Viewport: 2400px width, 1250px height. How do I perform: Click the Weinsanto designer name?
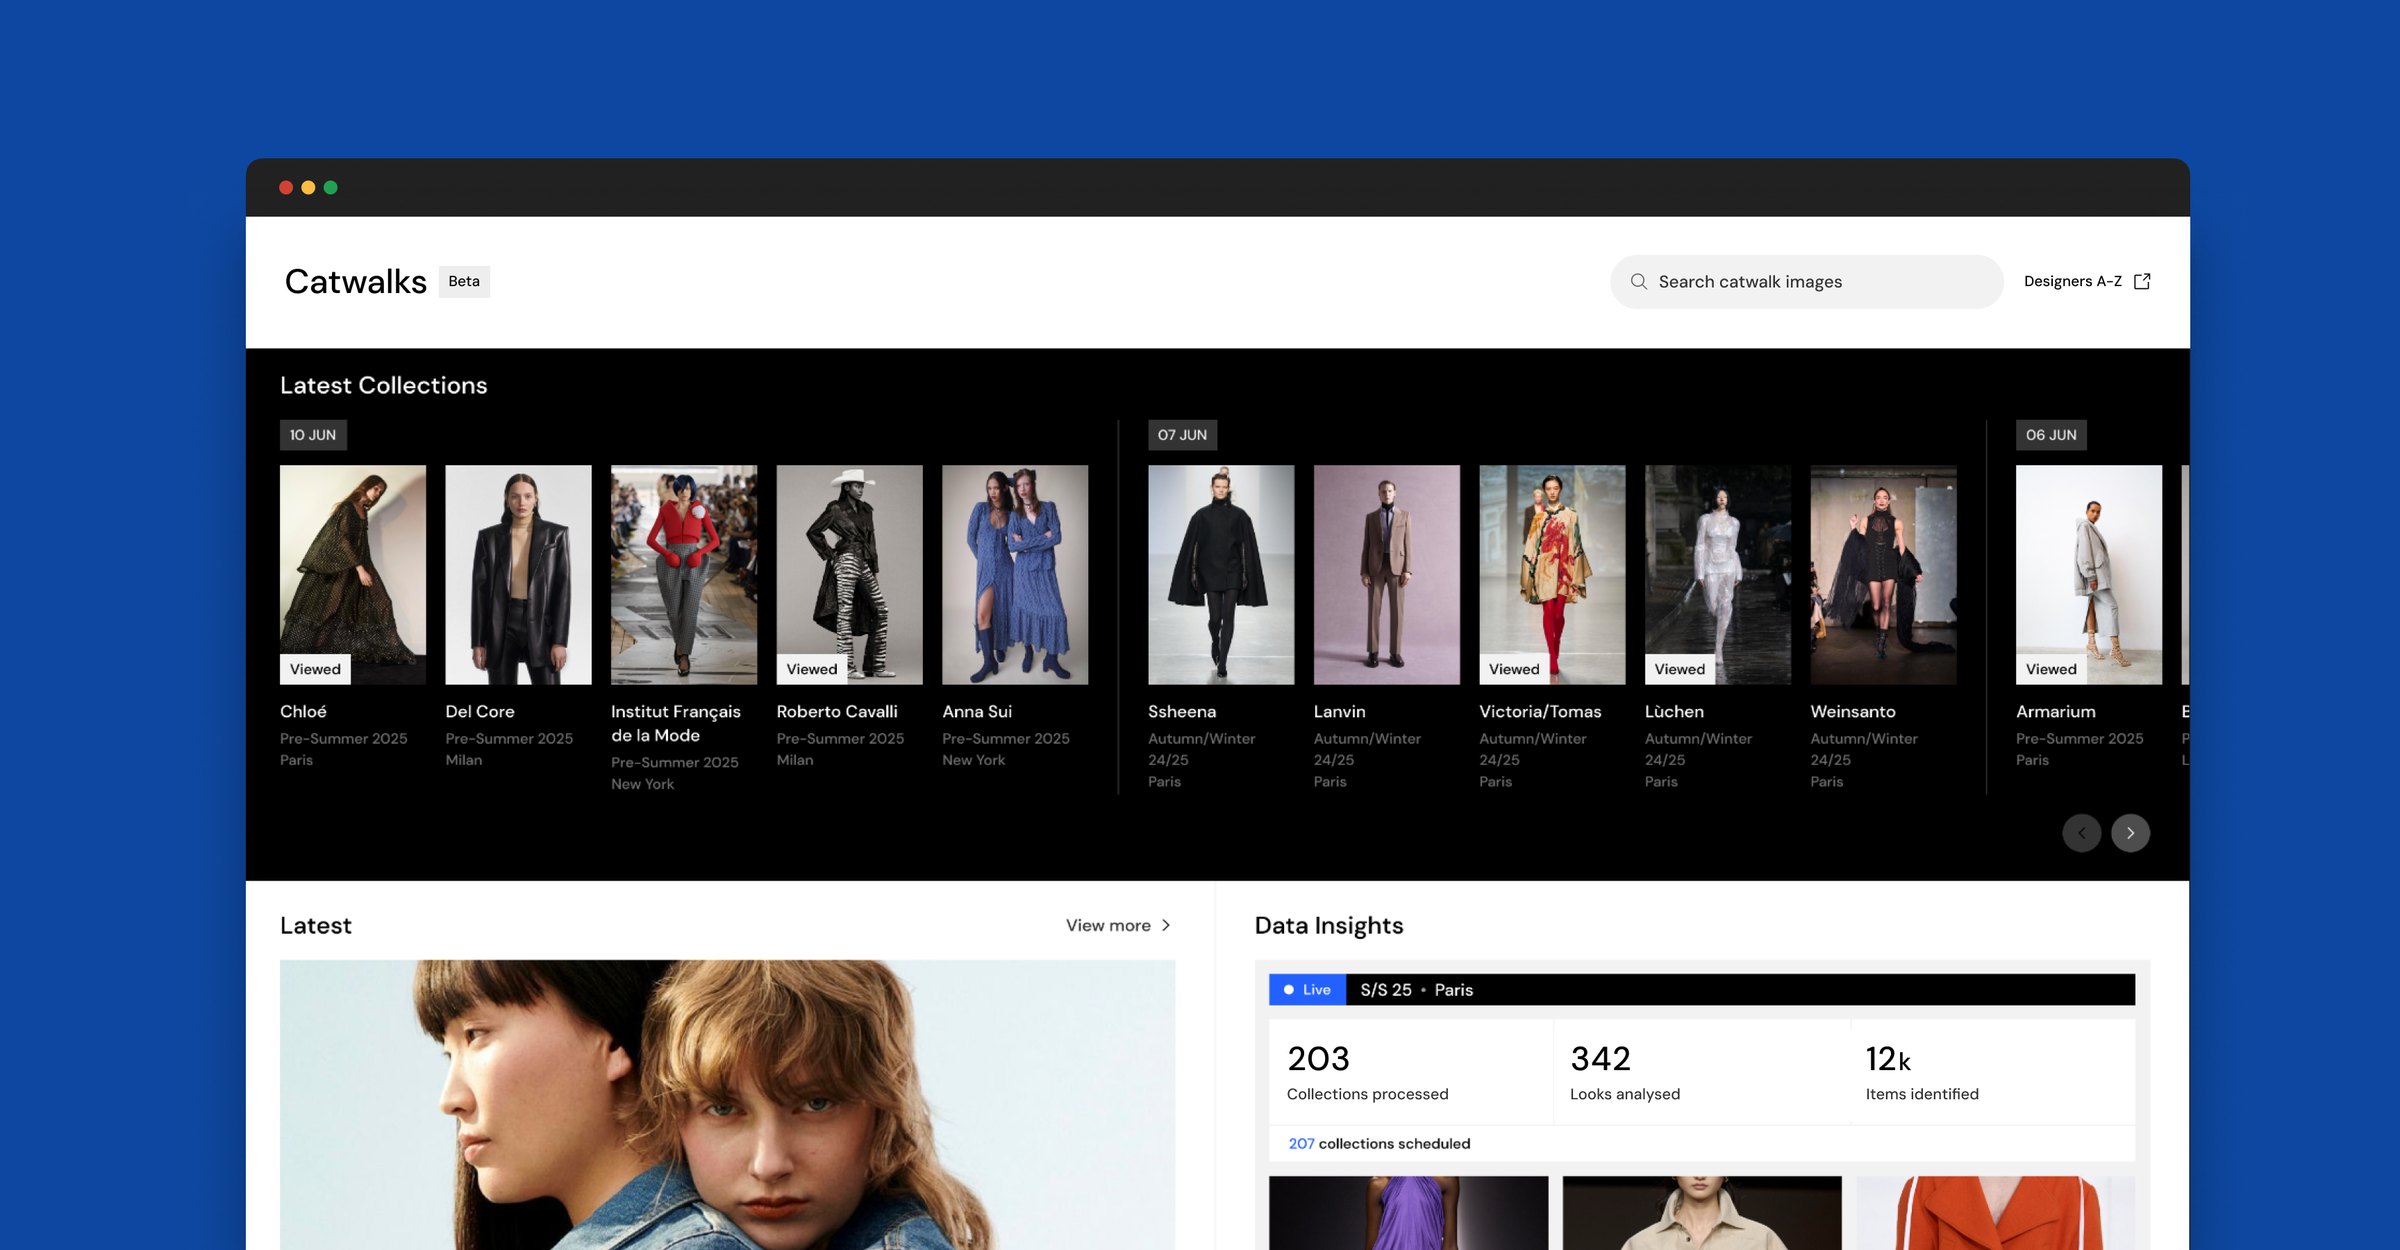click(1853, 712)
